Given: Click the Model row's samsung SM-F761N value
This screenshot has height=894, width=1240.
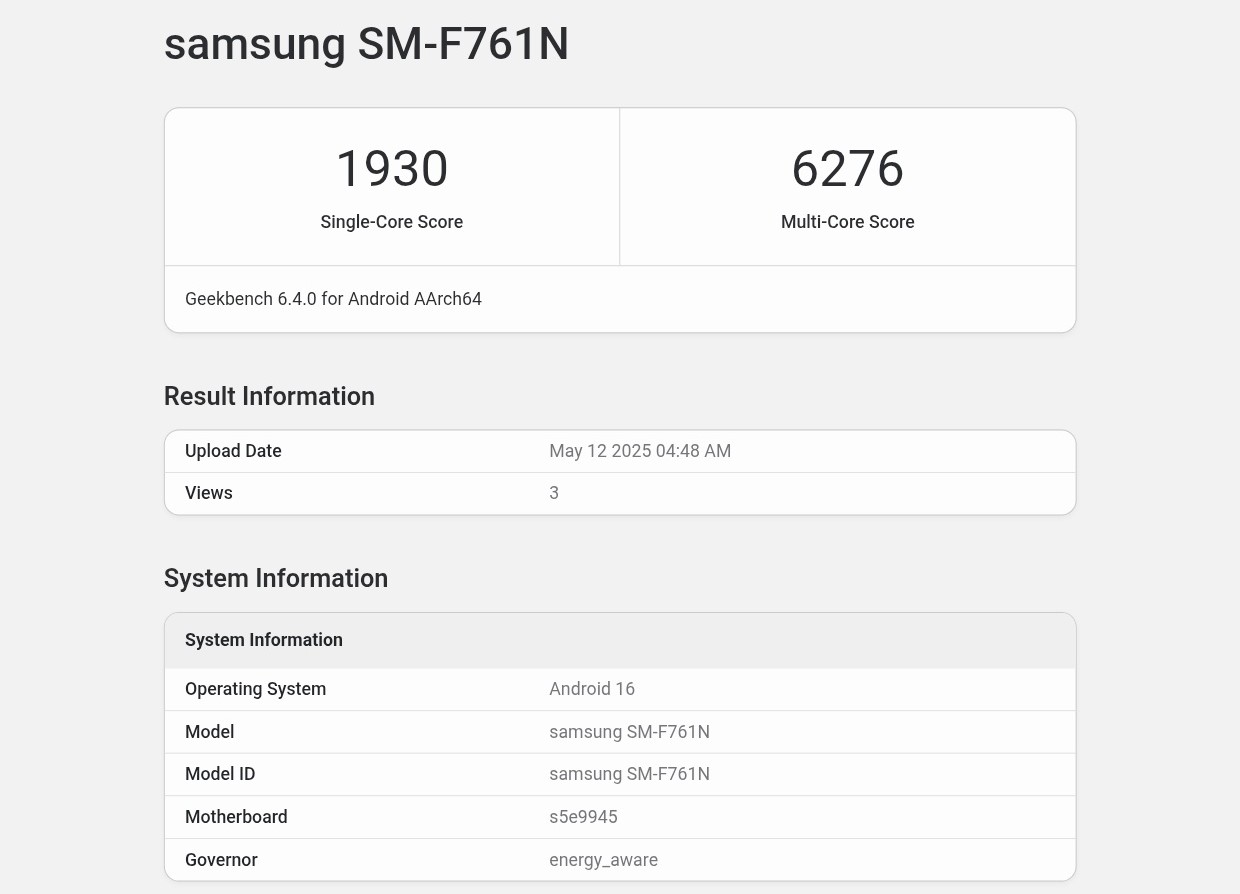Looking at the screenshot, I should (x=629, y=732).
